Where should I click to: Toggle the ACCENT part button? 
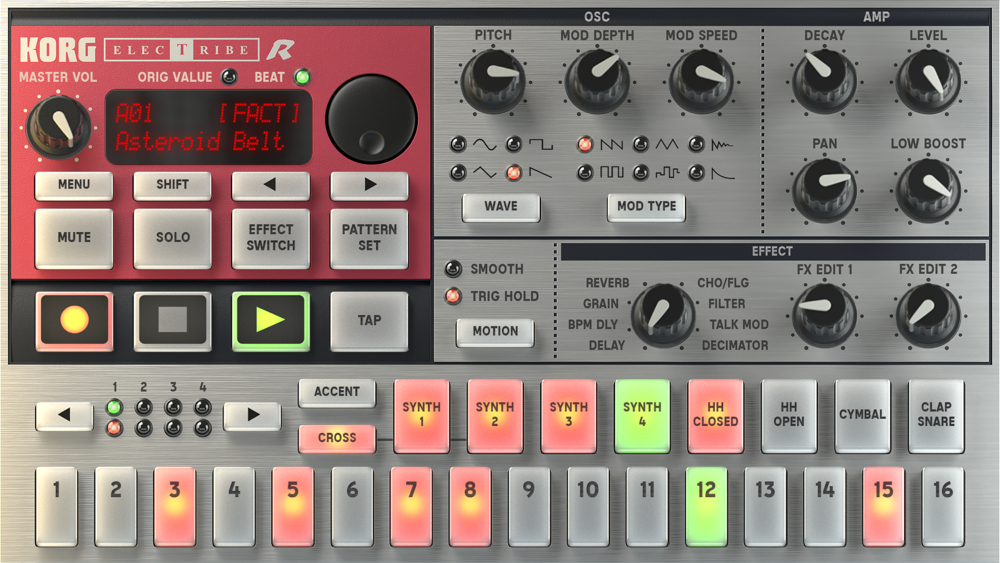click(x=337, y=392)
